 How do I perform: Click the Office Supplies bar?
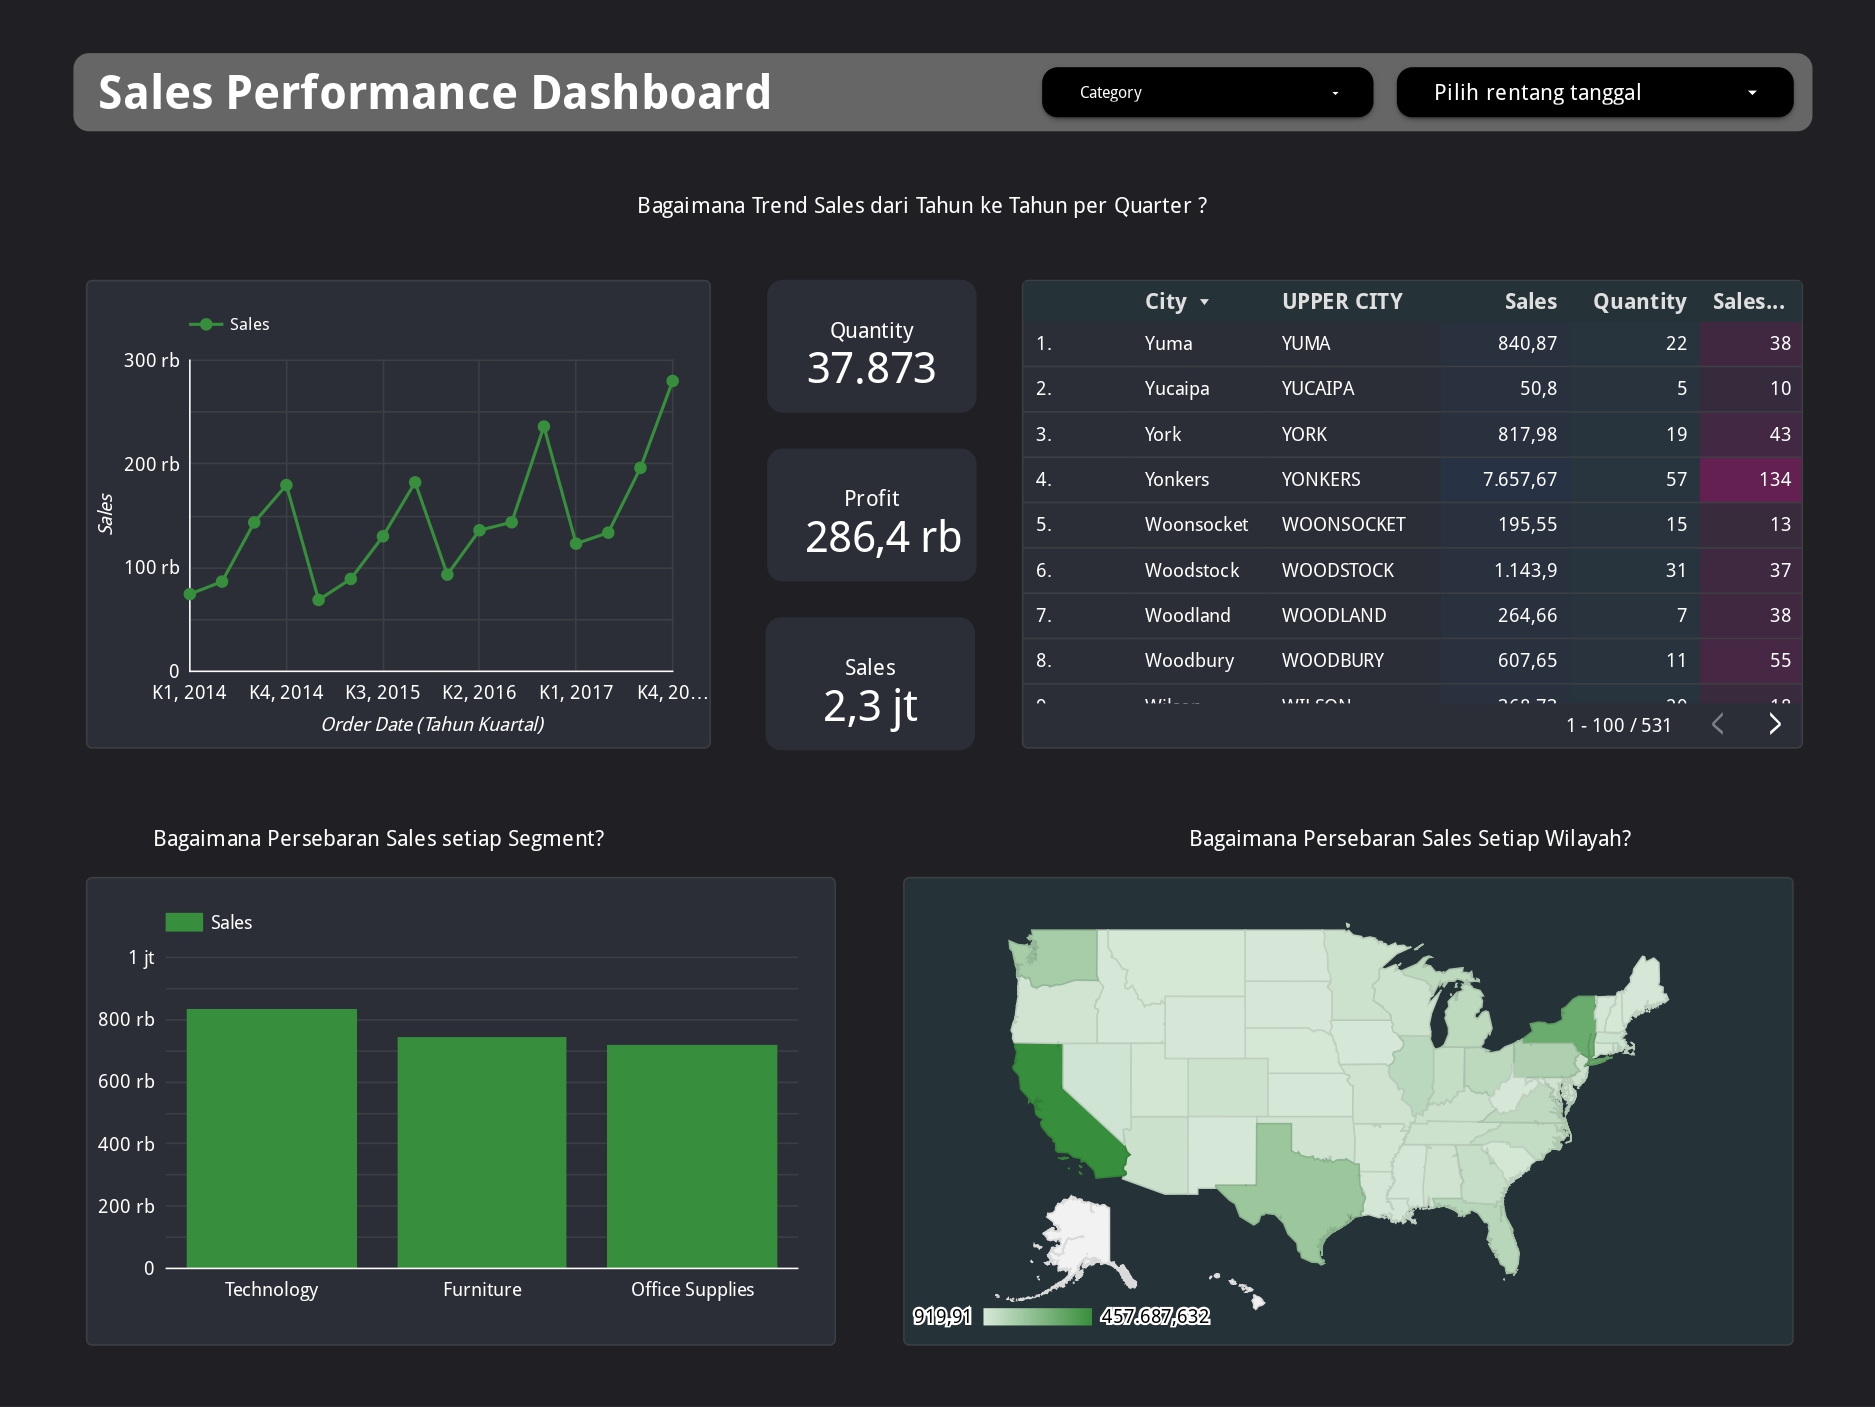[x=692, y=1156]
